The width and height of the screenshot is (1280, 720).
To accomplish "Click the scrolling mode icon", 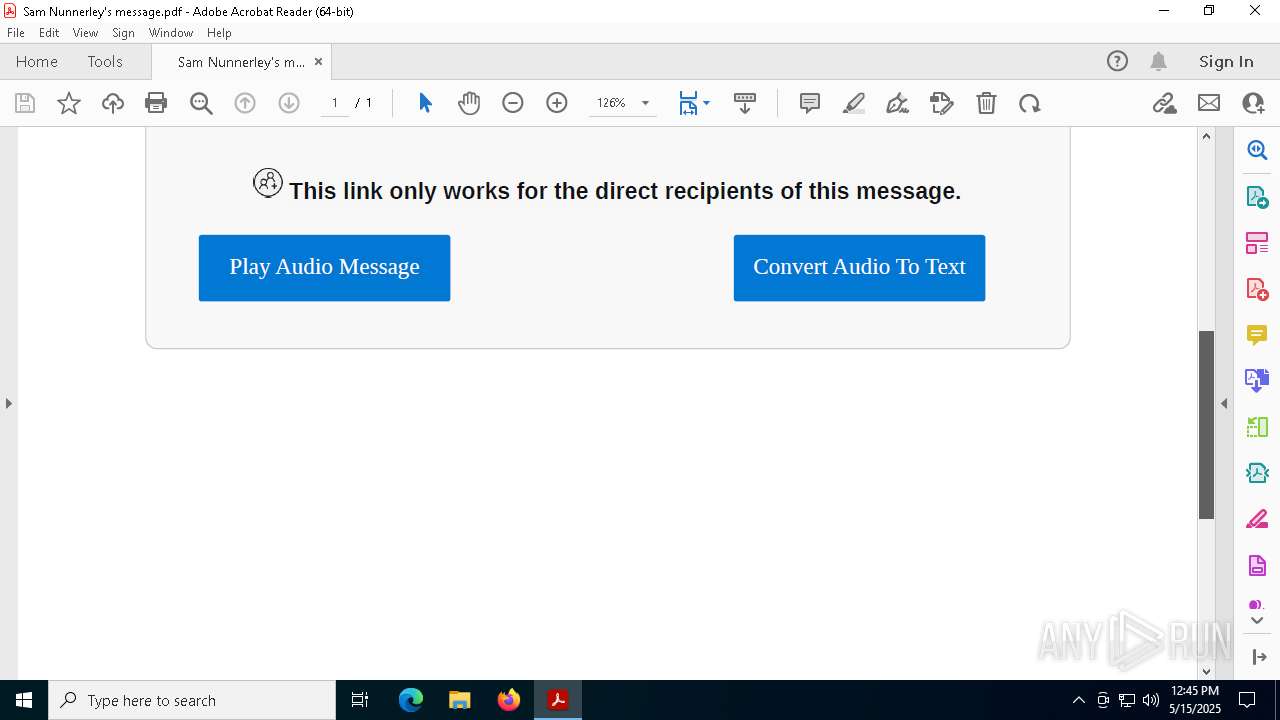I will [x=745, y=103].
